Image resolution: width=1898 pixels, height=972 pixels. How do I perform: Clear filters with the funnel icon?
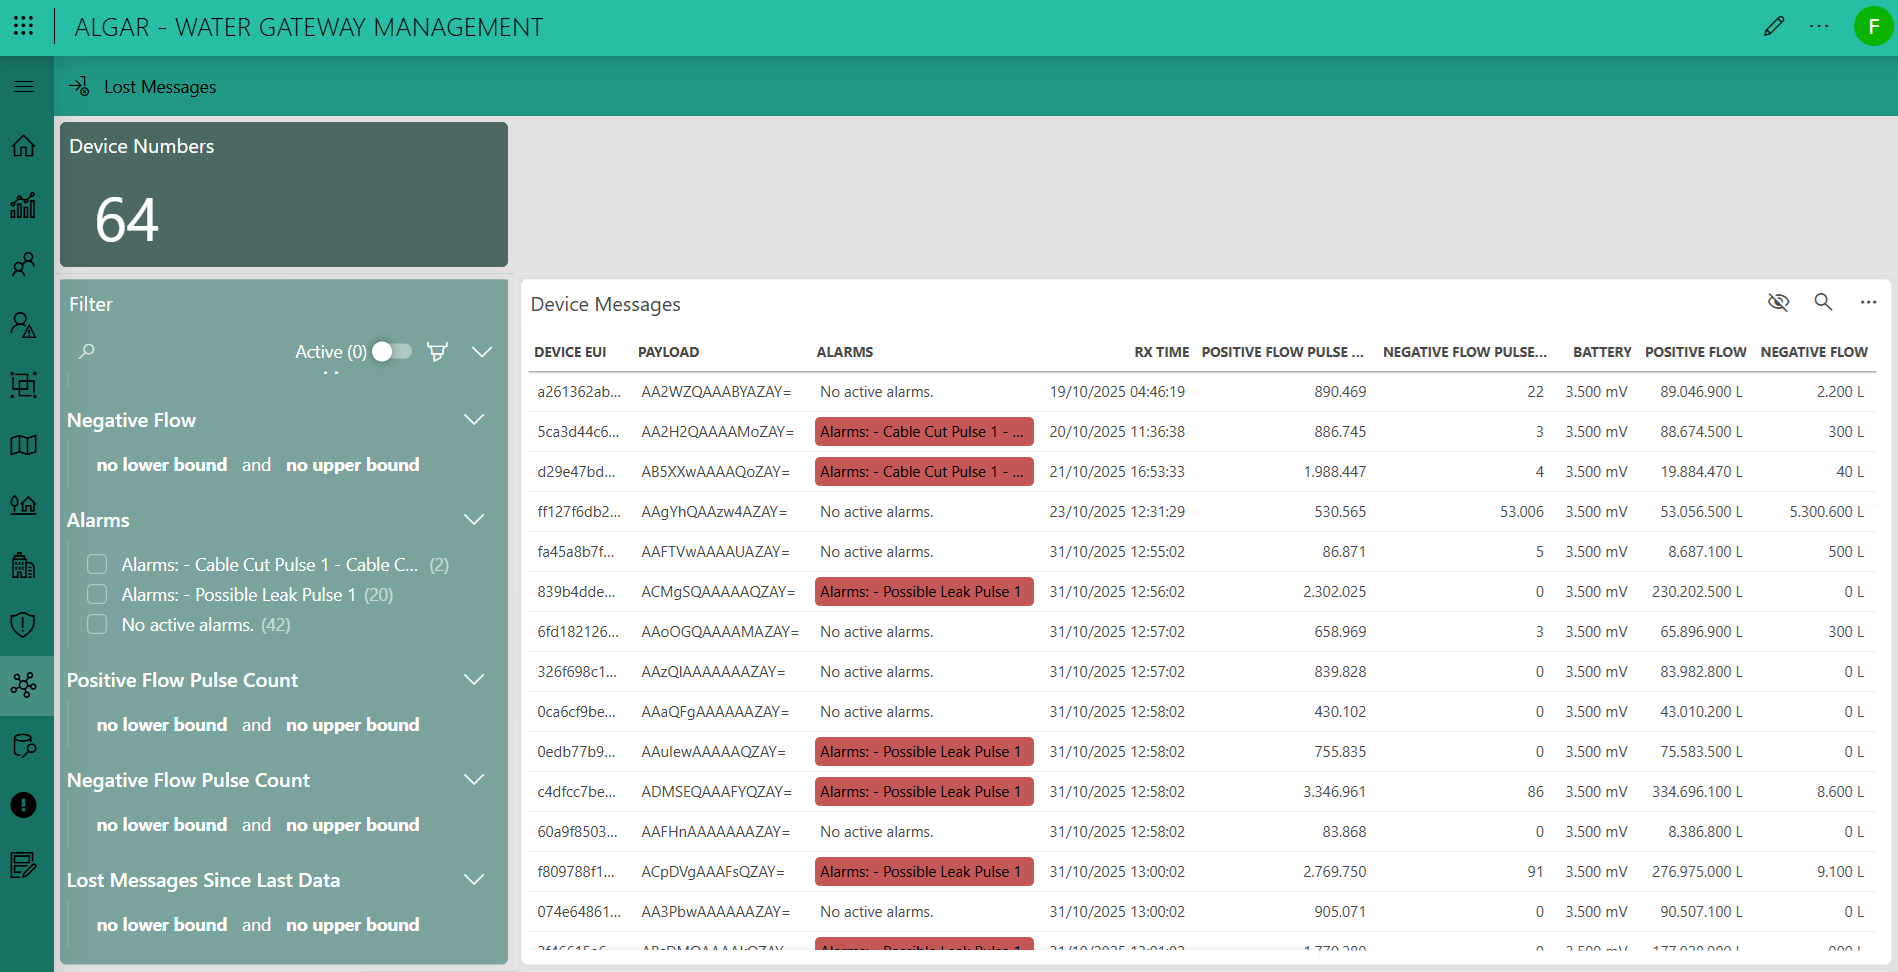(x=437, y=352)
